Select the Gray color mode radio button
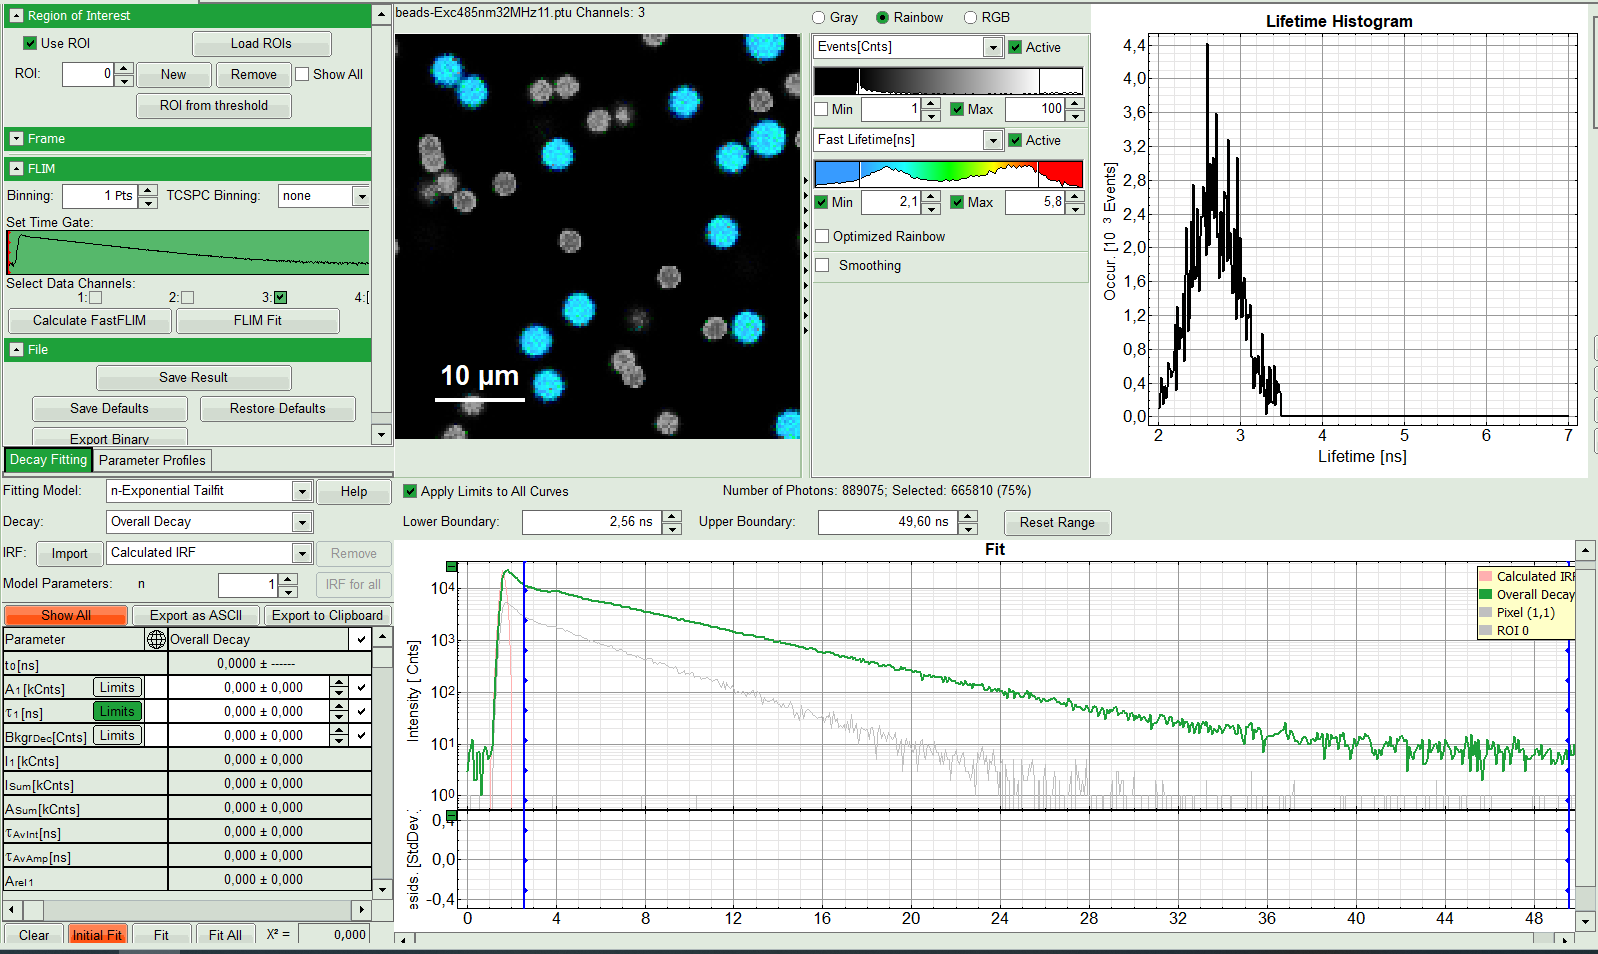Image resolution: width=1598 pixels, height=954 pixels. pyautogui.click(x=819, y=17)
